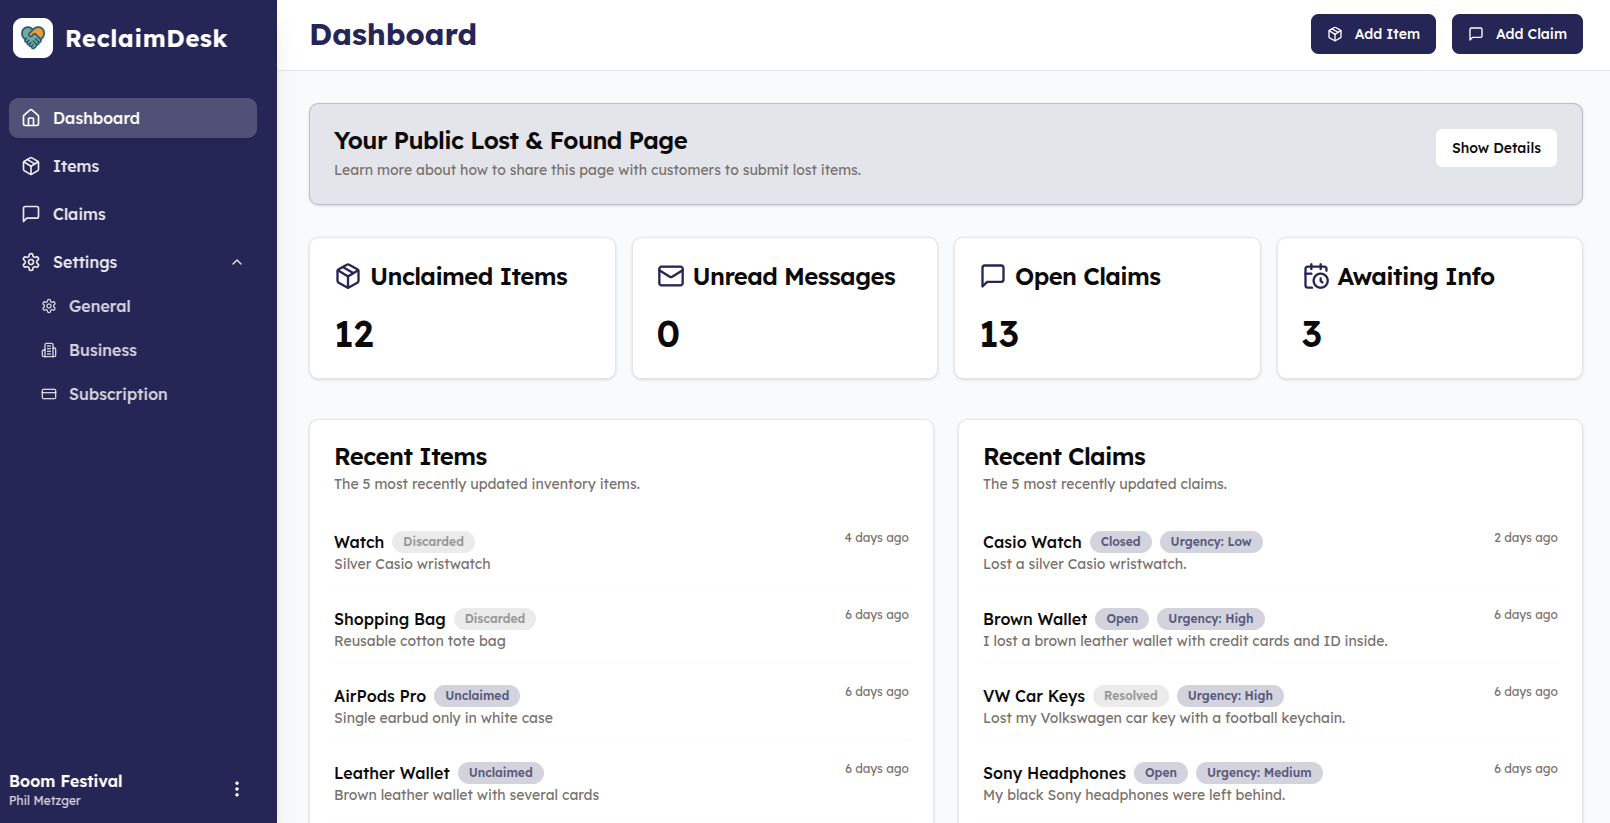Viewport: 1610px width, 823px height.
Task: Click the Unclaimed badge next to AirPods Pro
Action: pos(477,696)
